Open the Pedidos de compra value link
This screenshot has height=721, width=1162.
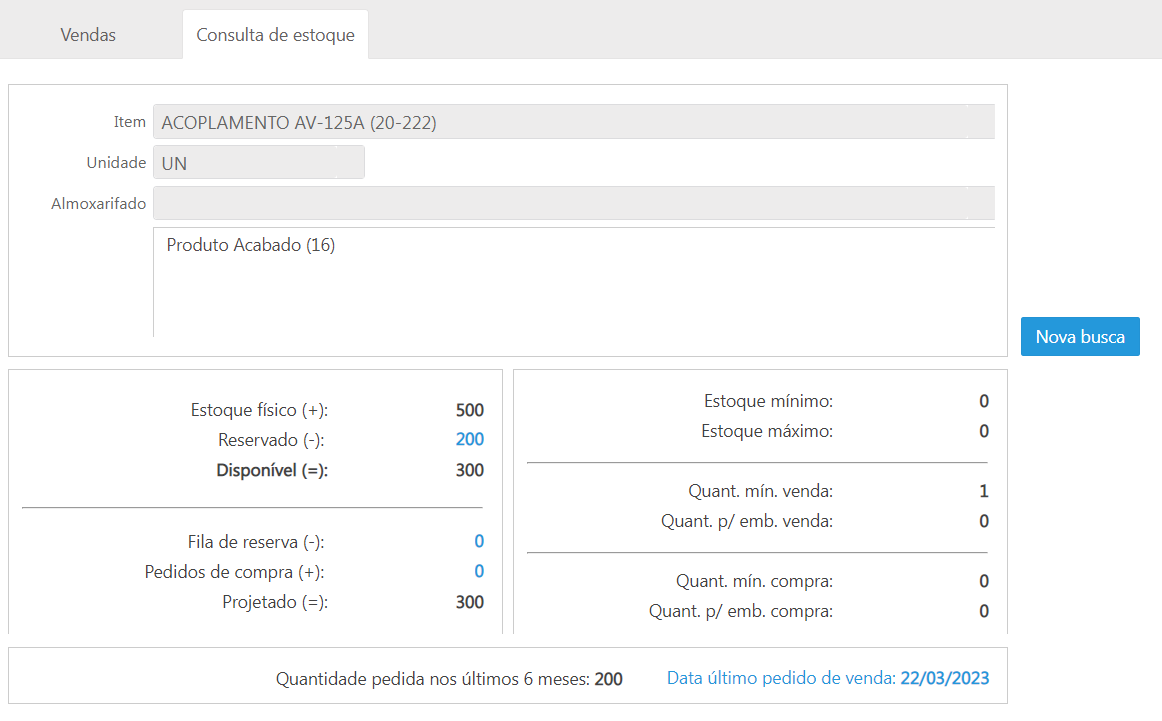tap(479, 571)
